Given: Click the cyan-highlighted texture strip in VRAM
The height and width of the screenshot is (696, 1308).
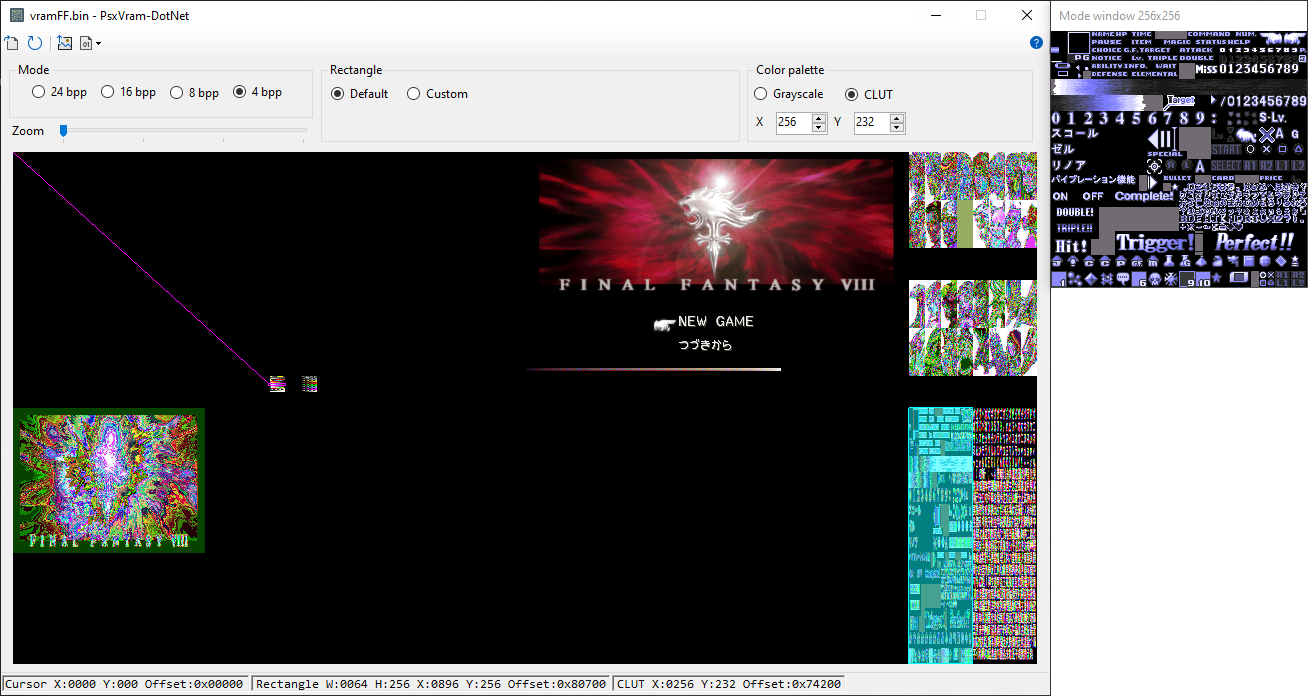Looking at the screenshot, I should pos(940,535).
